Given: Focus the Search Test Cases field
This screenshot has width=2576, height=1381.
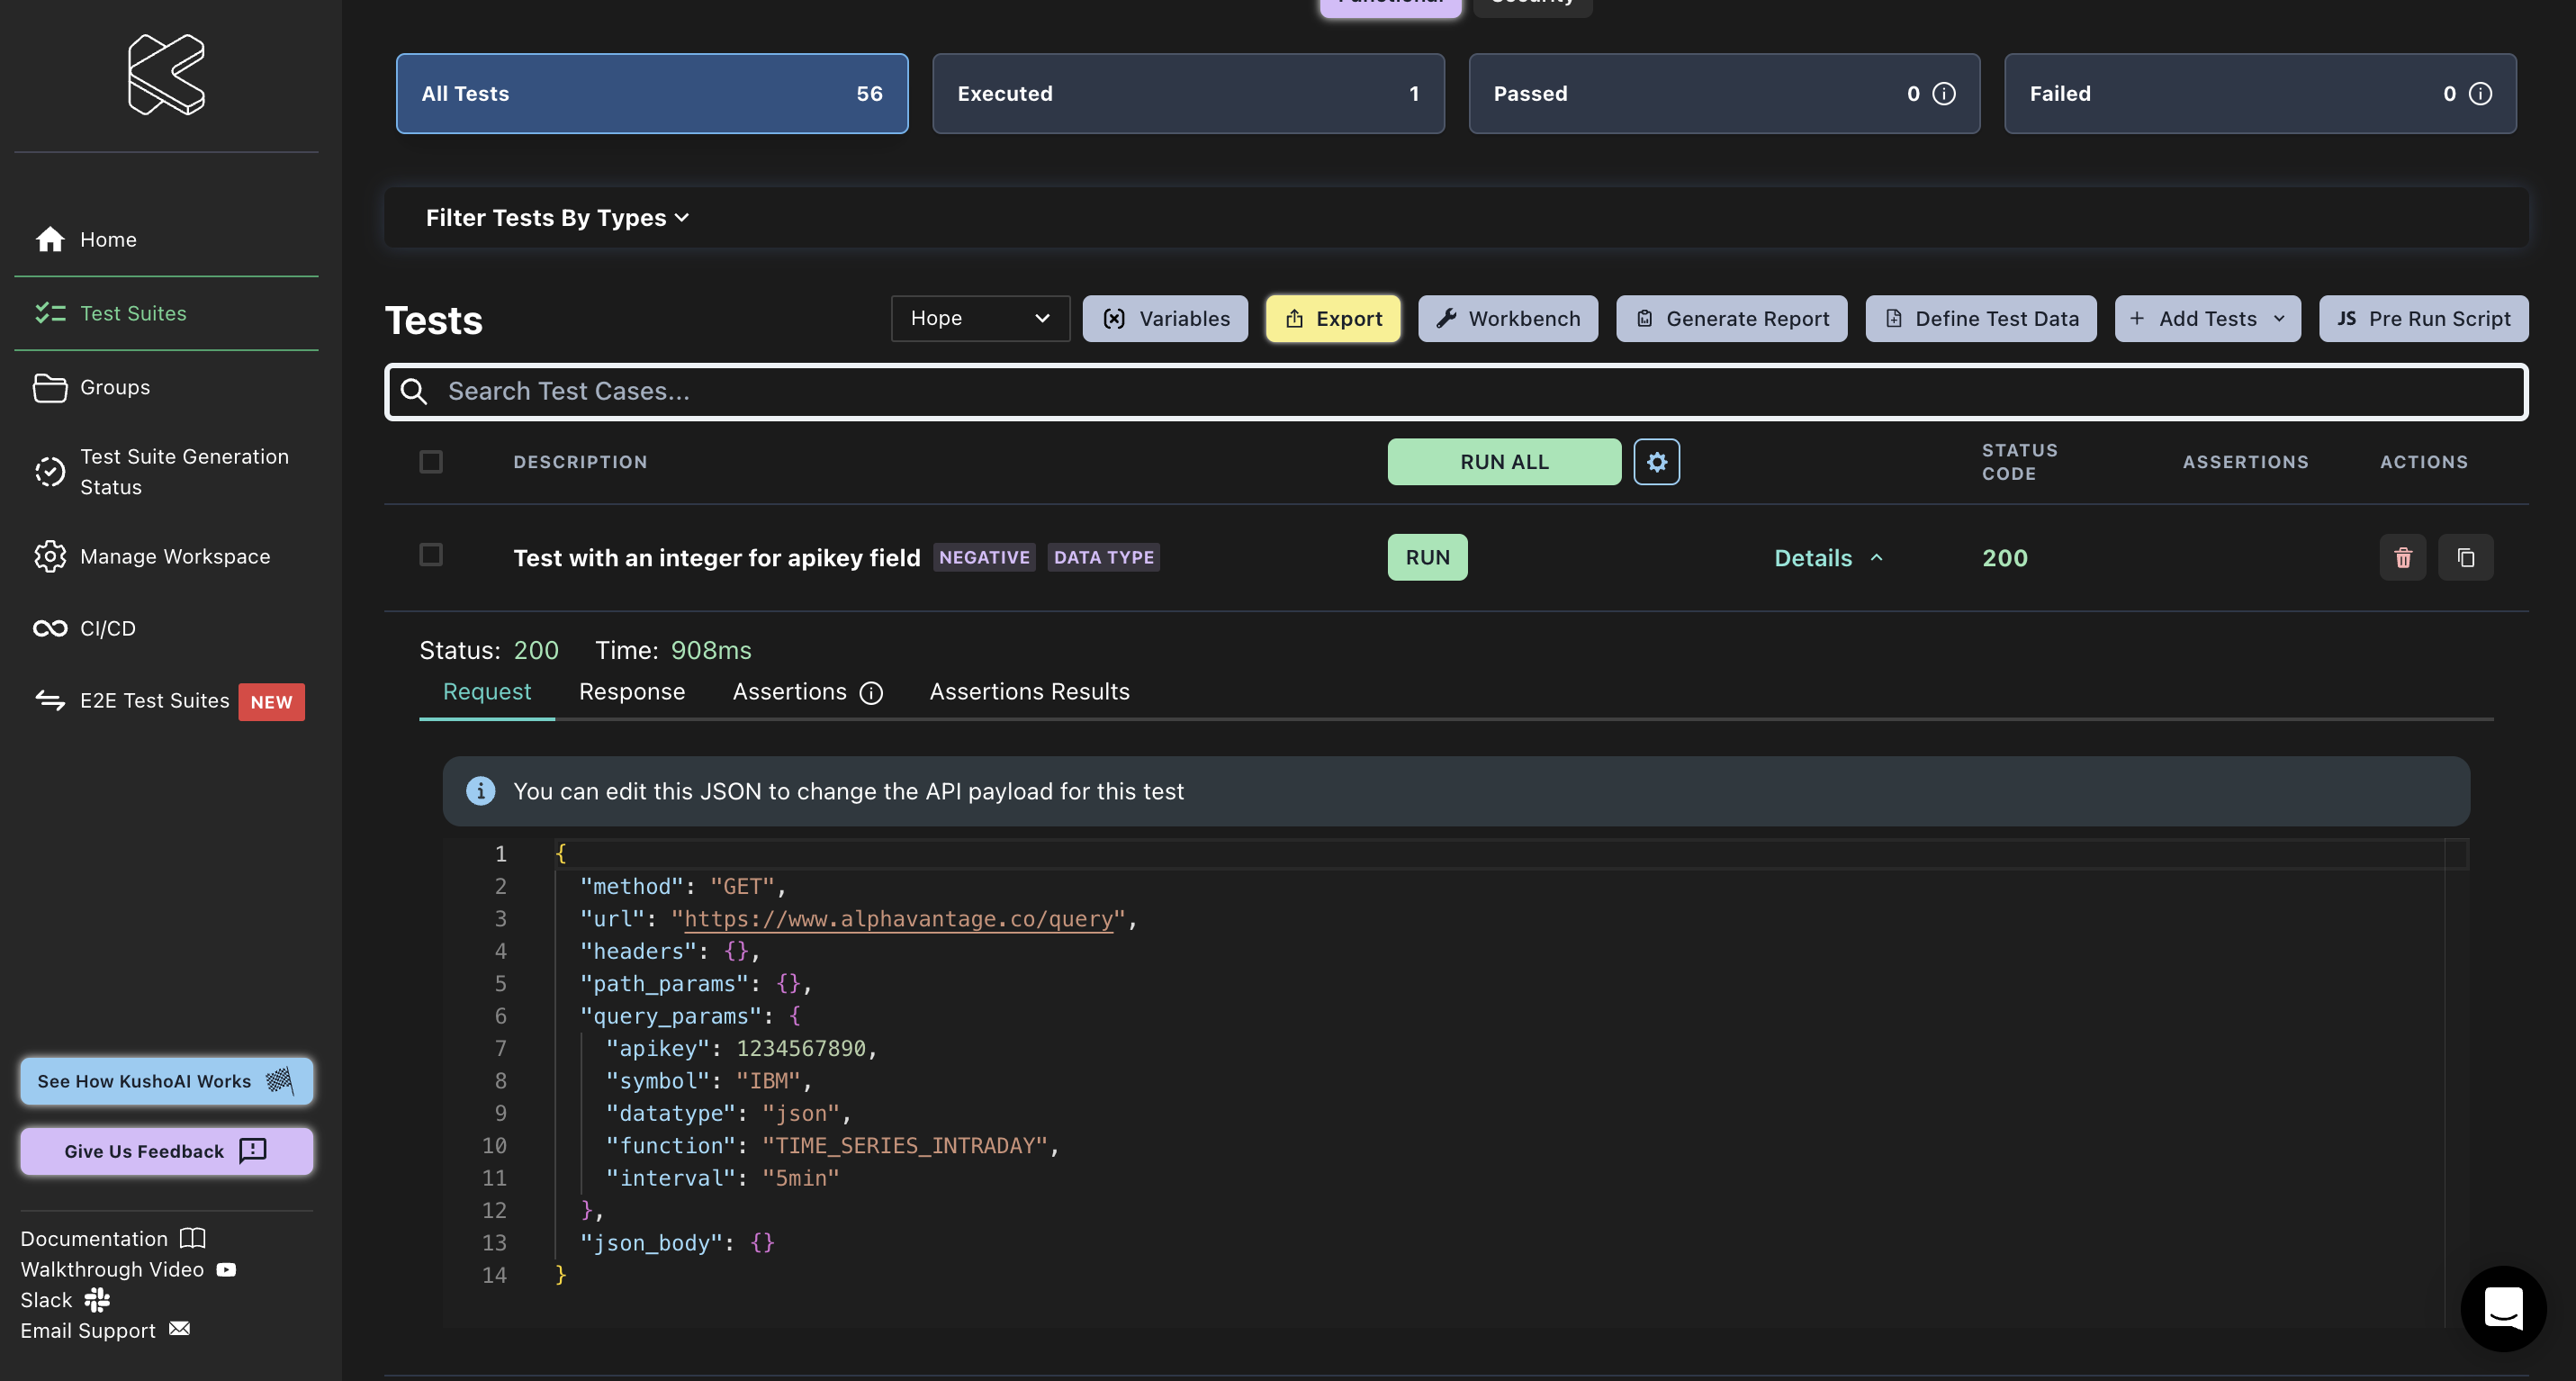Looking at the screenshot, I should pos(1456,392).
